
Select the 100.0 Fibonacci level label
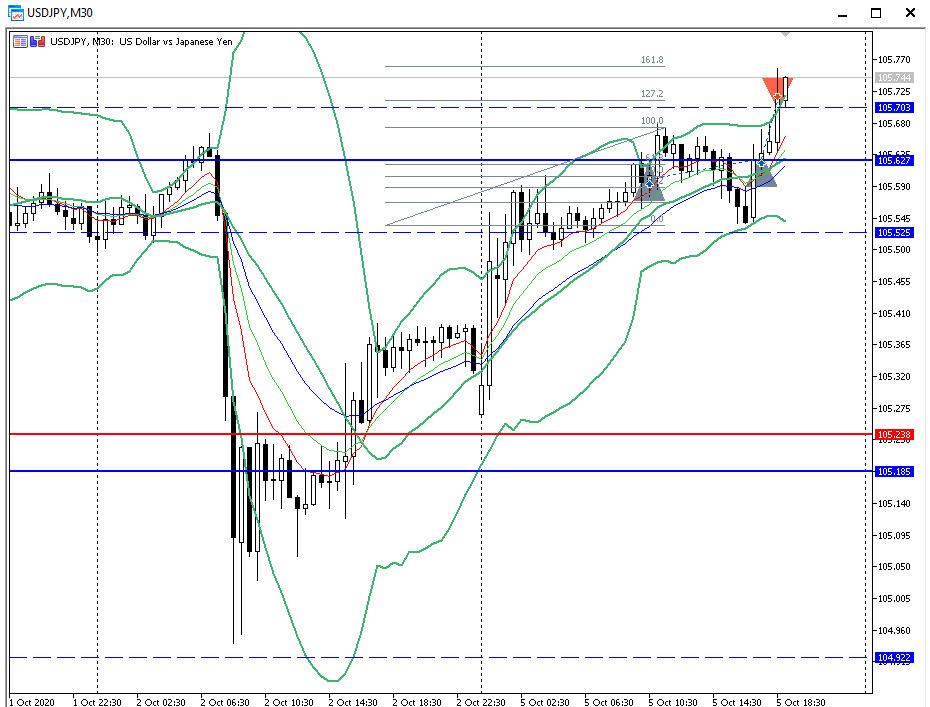coord(652,121)
